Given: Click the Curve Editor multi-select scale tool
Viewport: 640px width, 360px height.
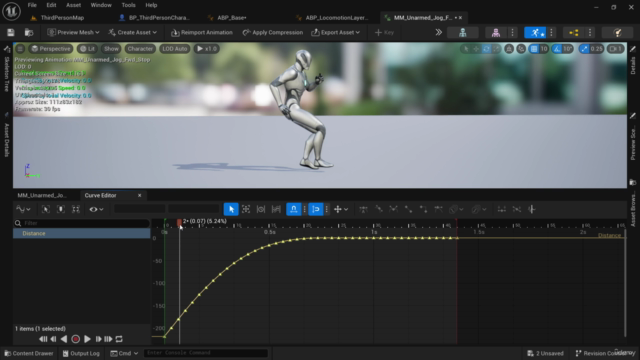Looking at the screenshot, I should point(276,209).
